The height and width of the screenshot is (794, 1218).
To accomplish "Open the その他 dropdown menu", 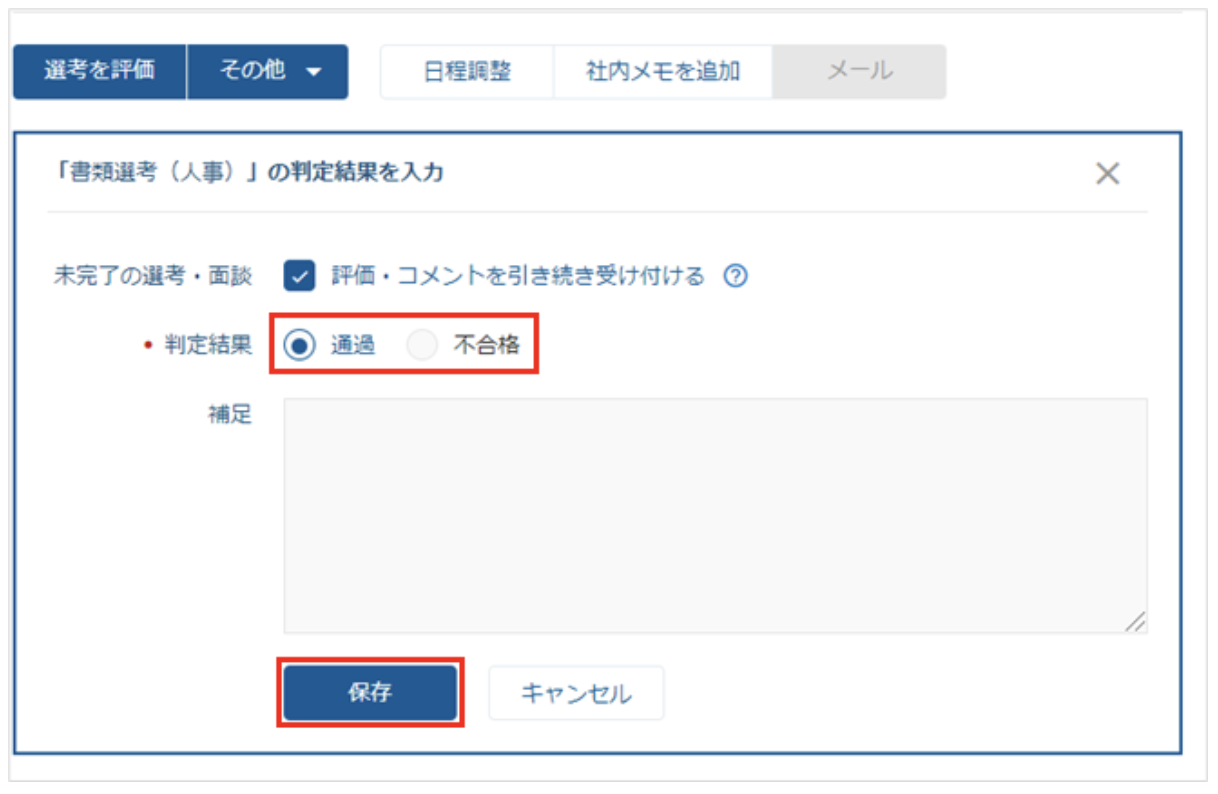I will point(268,72).
